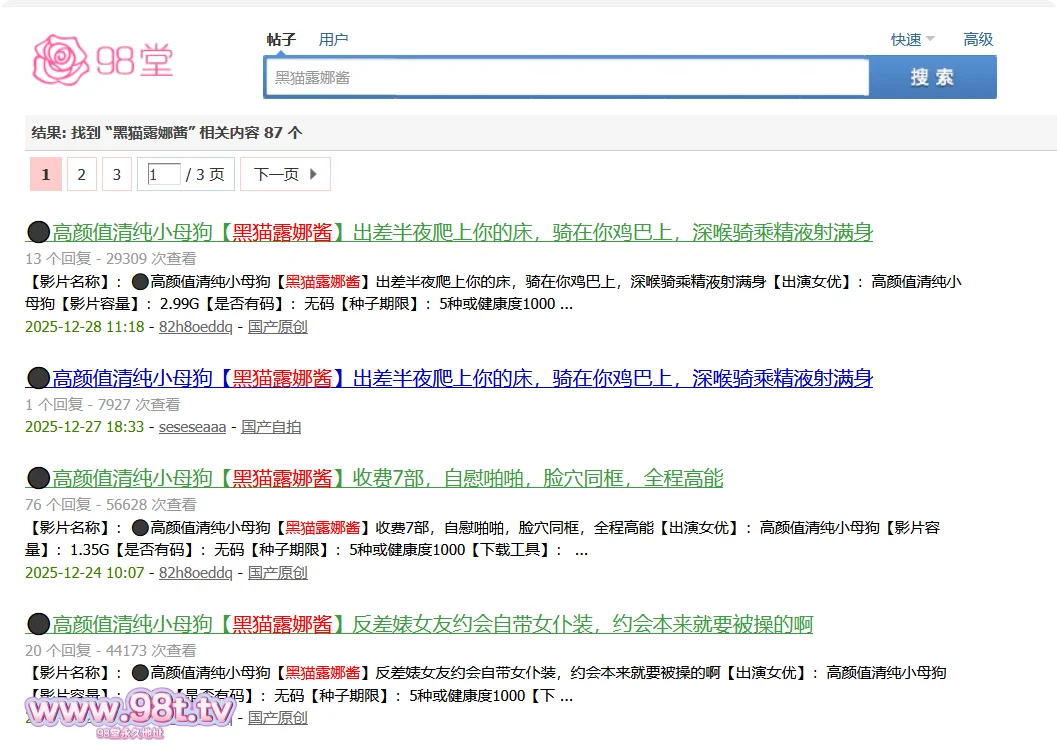
Task: Click the 下一页 next page button
Action: pyautogui.click(x=278, y=173)
